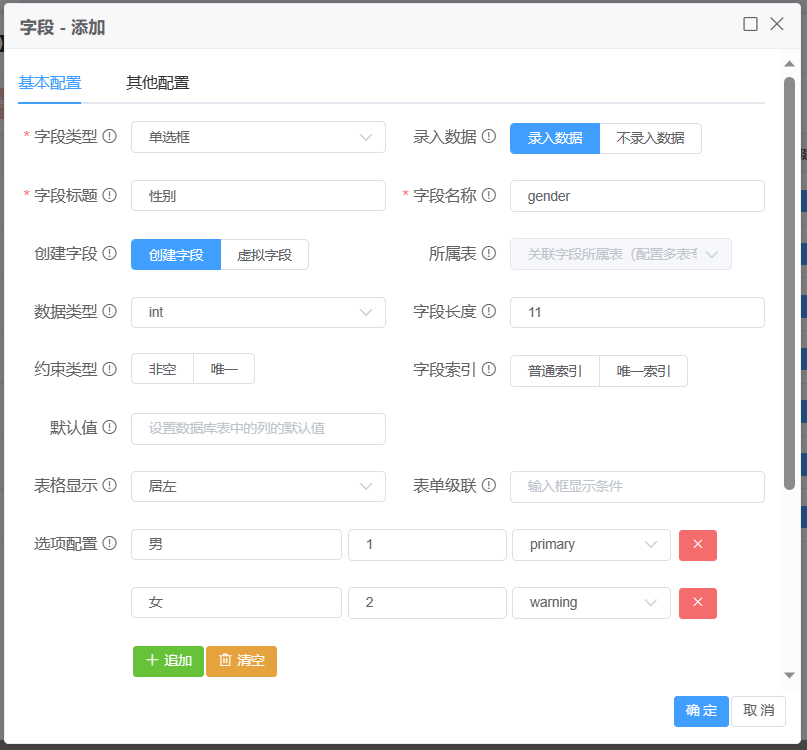Switch to 虚拟字段 mode
This screenshot has width=807, height=750.
pos(264,255)
